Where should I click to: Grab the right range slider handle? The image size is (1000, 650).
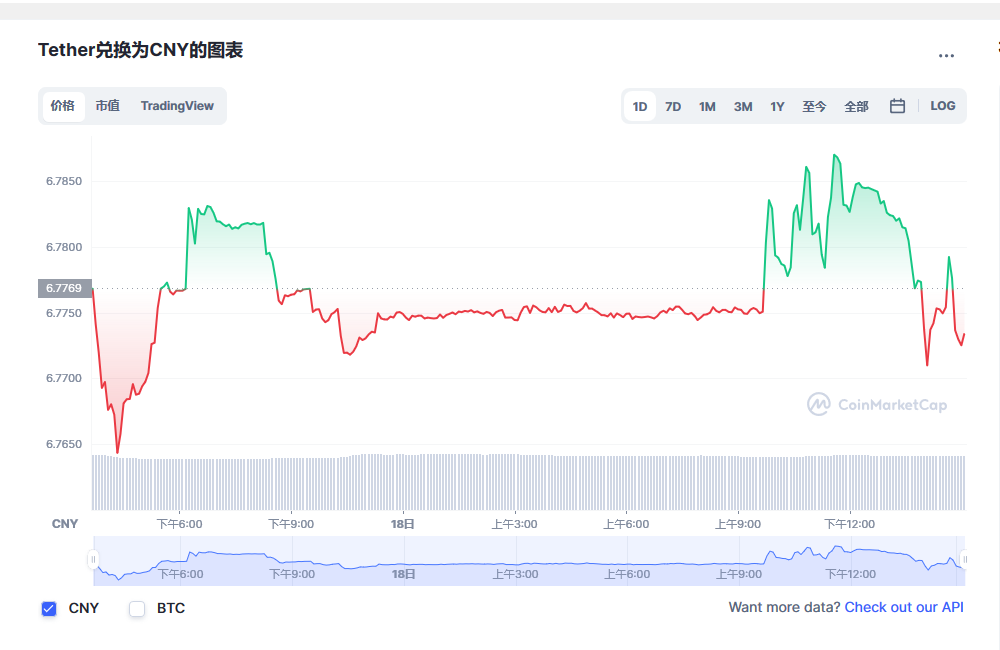[x=964, y=559]
